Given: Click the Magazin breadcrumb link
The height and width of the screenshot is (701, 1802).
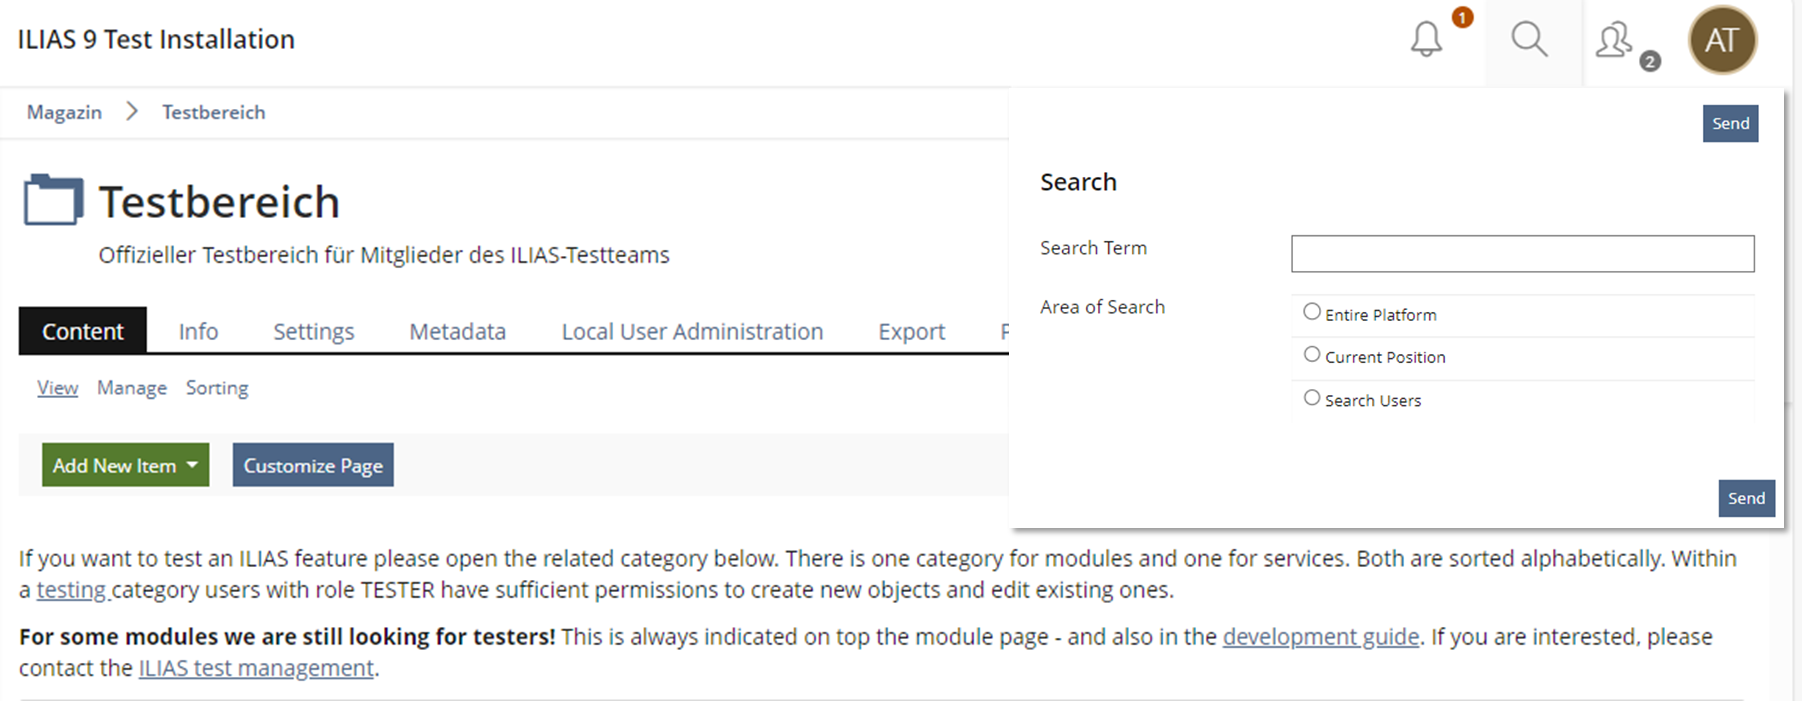Looking at the screenshot, I should coord(64,112).
